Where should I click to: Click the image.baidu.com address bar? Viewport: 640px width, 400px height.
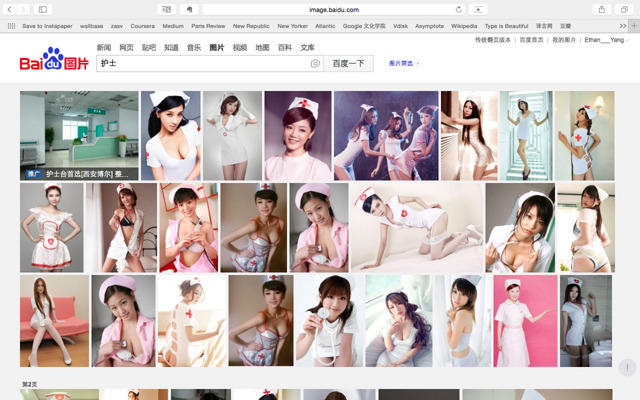click(332, 9)
